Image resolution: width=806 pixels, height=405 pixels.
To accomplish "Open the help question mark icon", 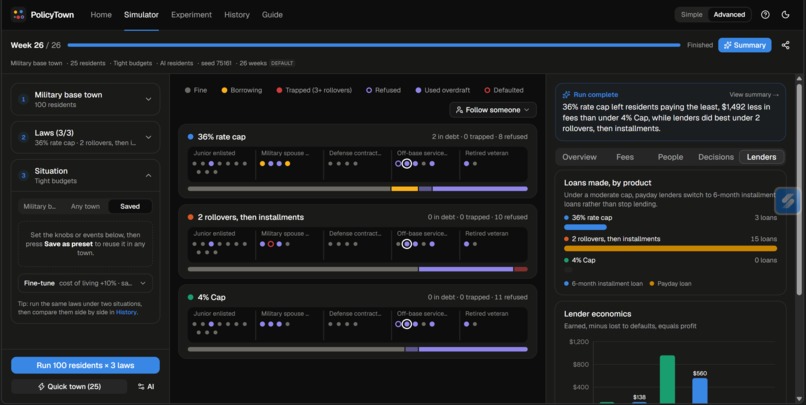I will pyautogui.click(x=765, y=14).
